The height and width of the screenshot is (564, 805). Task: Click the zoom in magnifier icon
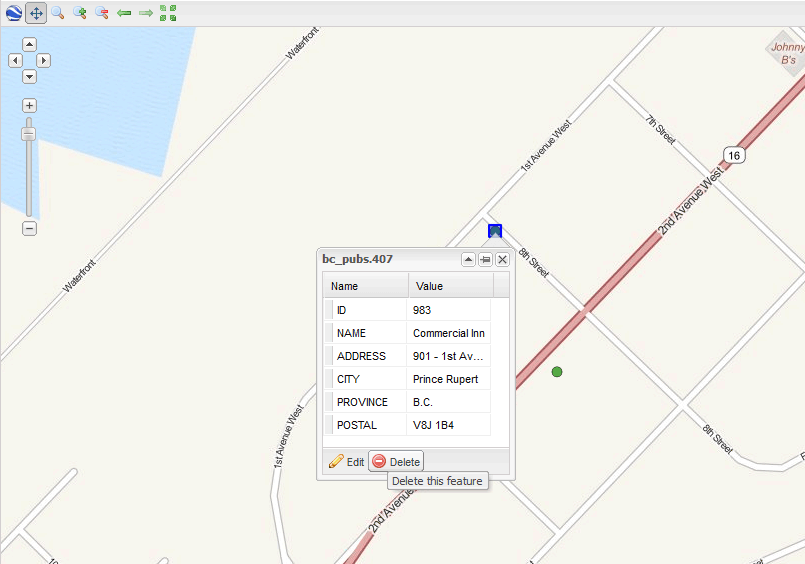[80, 13]
